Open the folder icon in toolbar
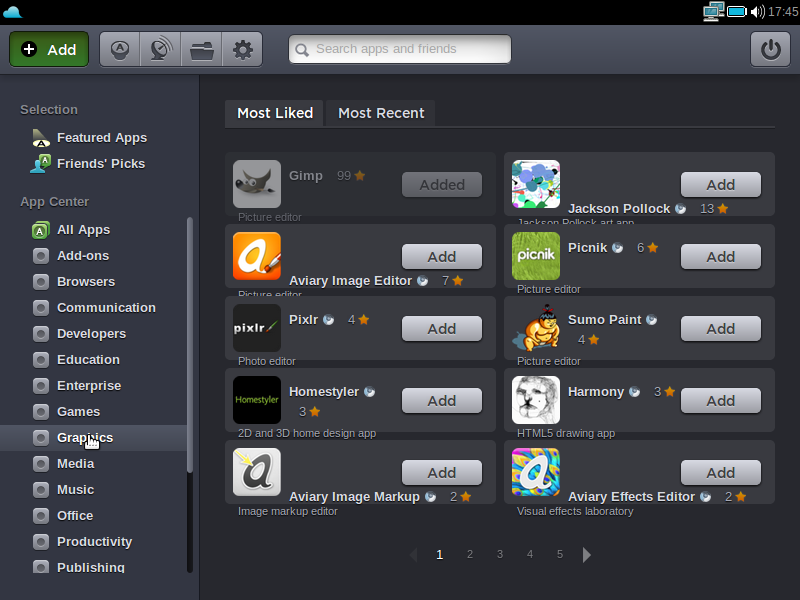800x600 pixels. click(201, 49)
